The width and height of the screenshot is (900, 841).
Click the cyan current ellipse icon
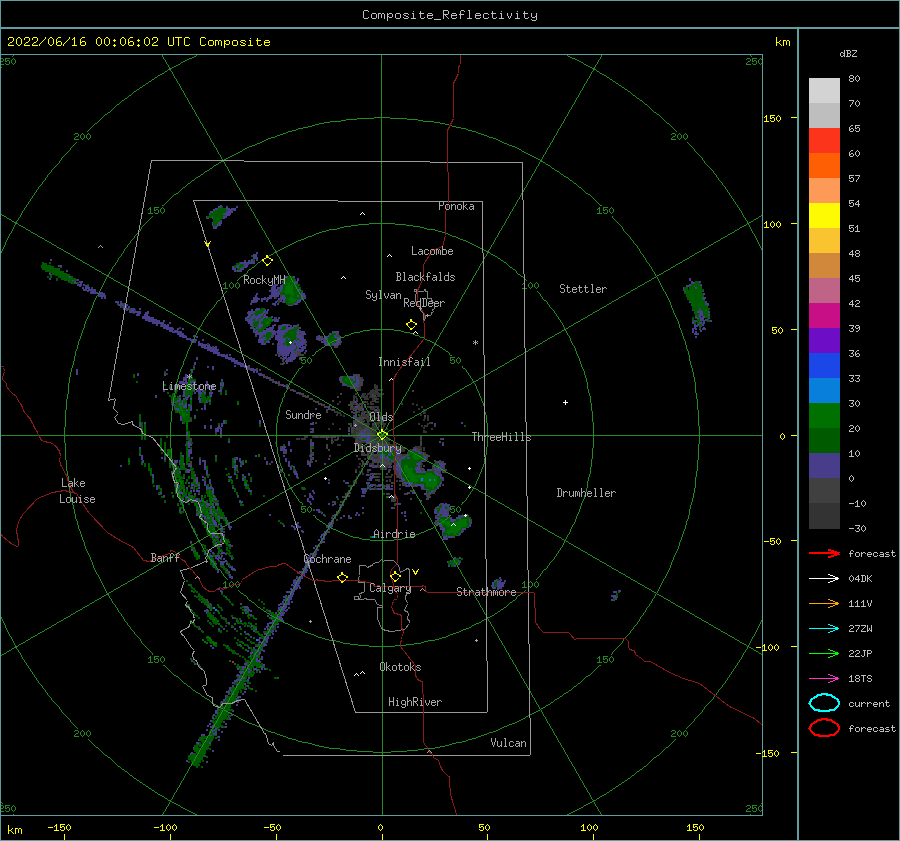pos(824,703)
